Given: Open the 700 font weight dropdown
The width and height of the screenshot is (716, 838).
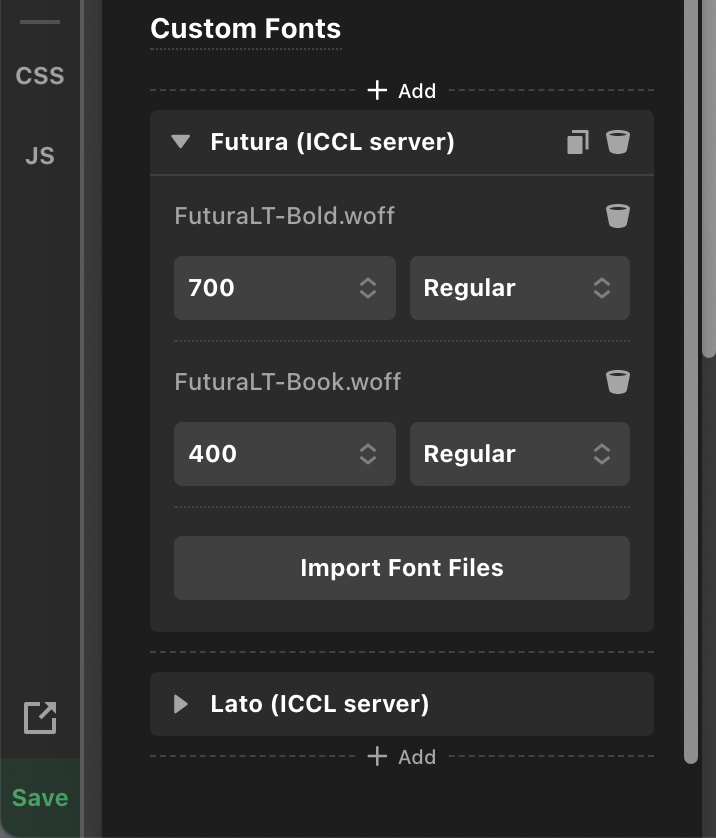Looking at the screenshot, I should (285, 288).
